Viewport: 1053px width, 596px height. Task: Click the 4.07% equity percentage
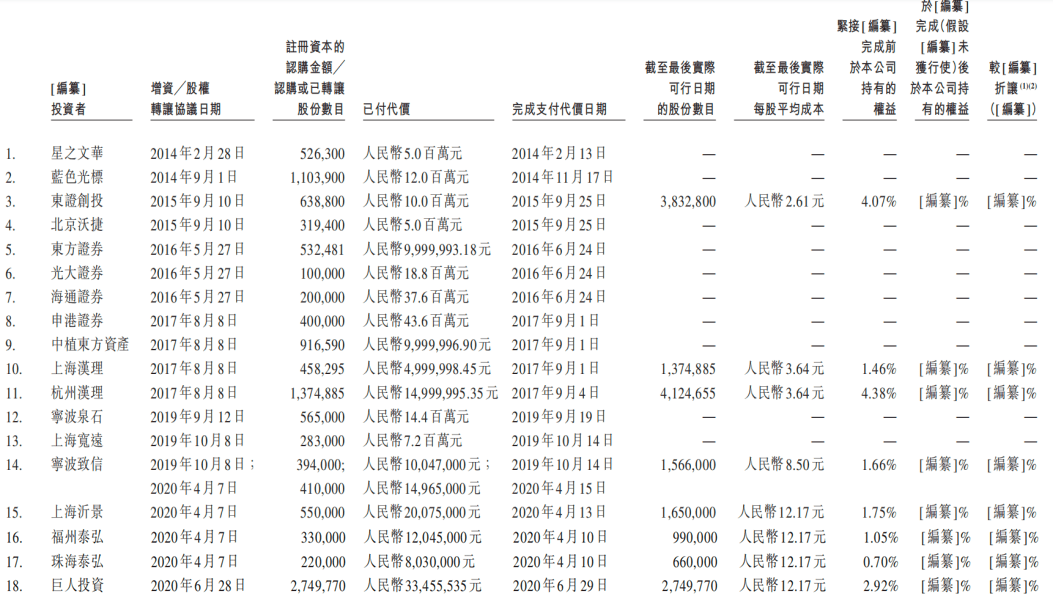point(878,202)
